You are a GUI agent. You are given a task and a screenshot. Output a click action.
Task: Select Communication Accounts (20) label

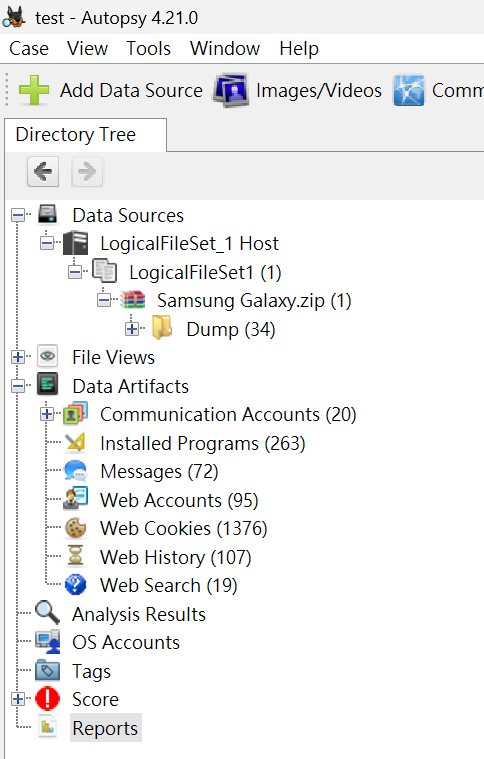point(228,414)
